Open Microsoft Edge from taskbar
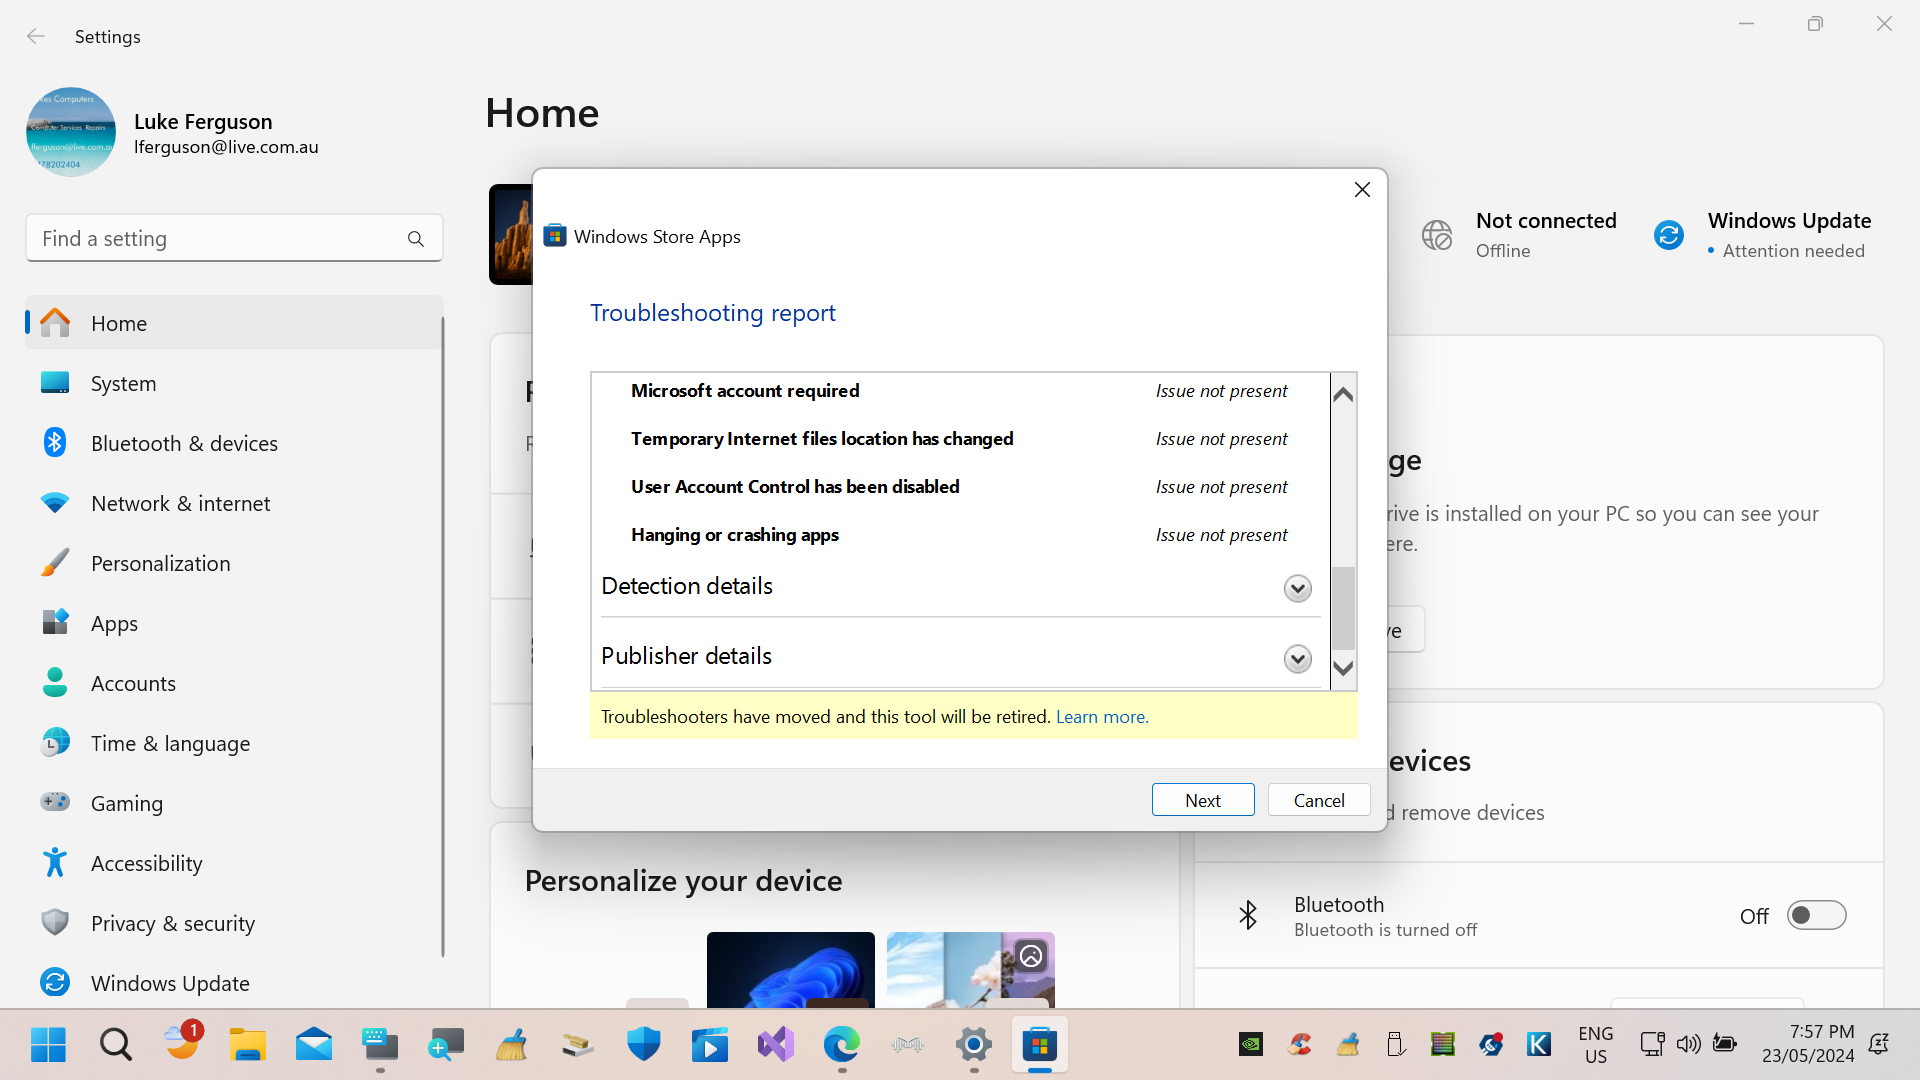This screenshot has height=1080, width=1920. click(x=841, y=1045)
